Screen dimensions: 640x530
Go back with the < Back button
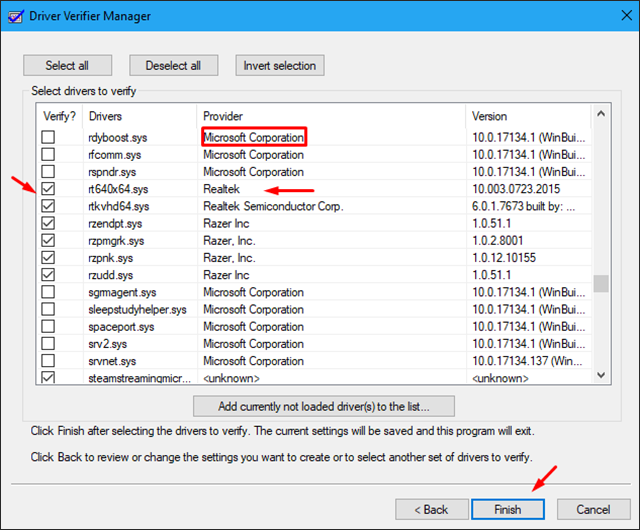click(432, 509)
